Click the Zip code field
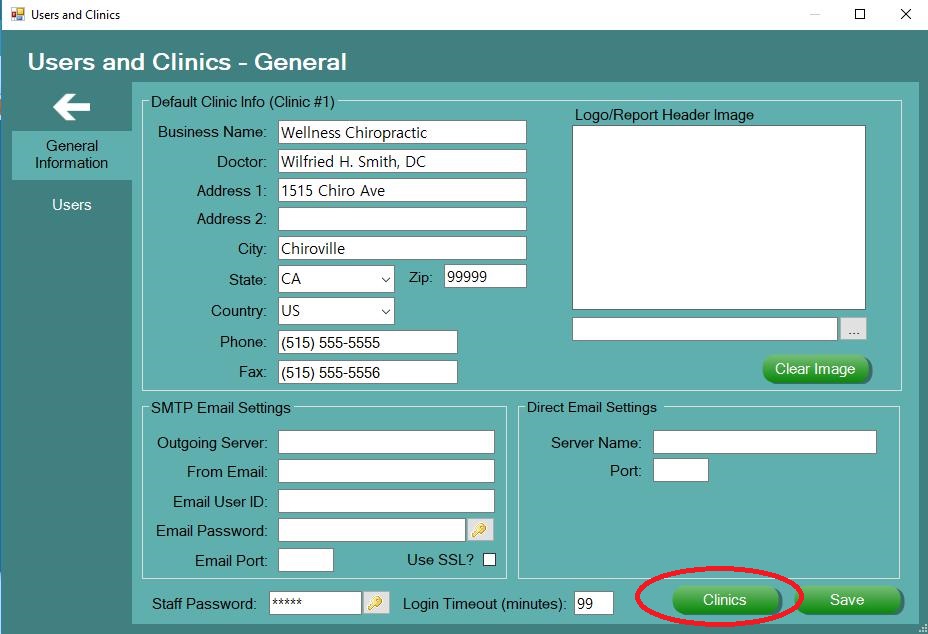928x634 pixels. [485, 276]
